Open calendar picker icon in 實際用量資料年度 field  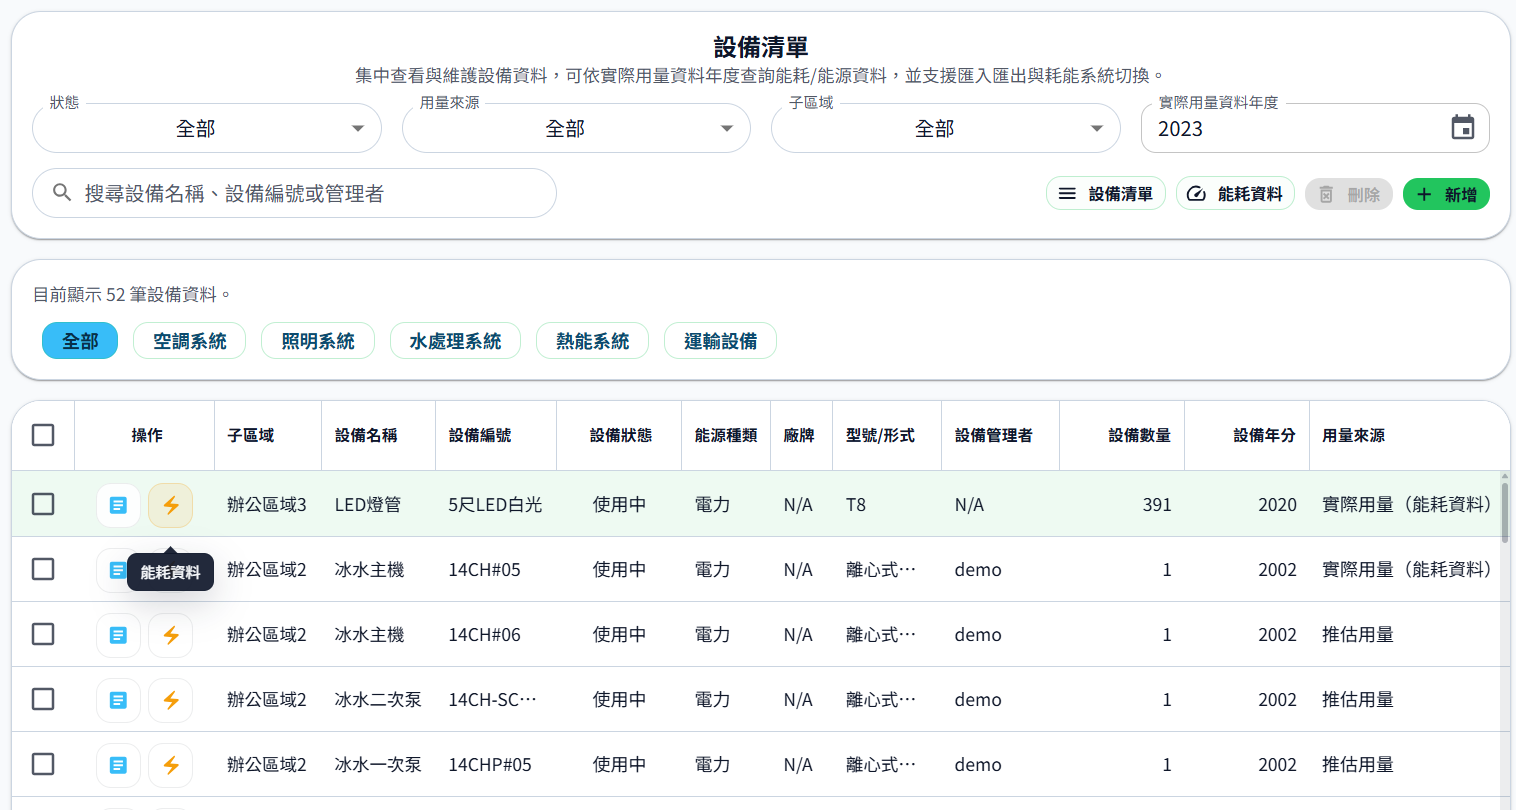(x=1463, y=128)
